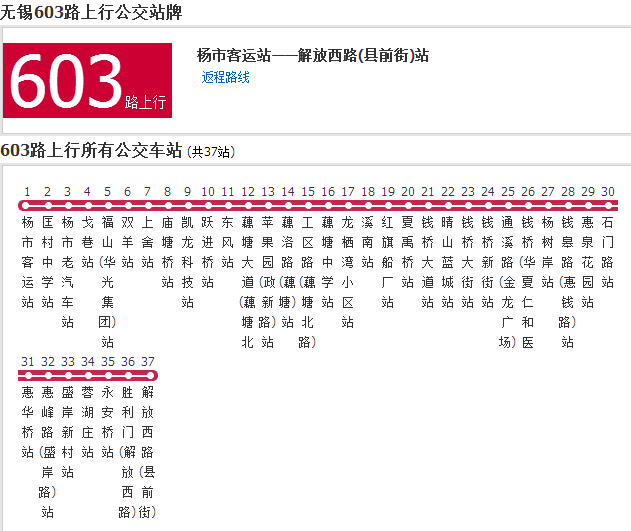Click stop number label 34

88,362
